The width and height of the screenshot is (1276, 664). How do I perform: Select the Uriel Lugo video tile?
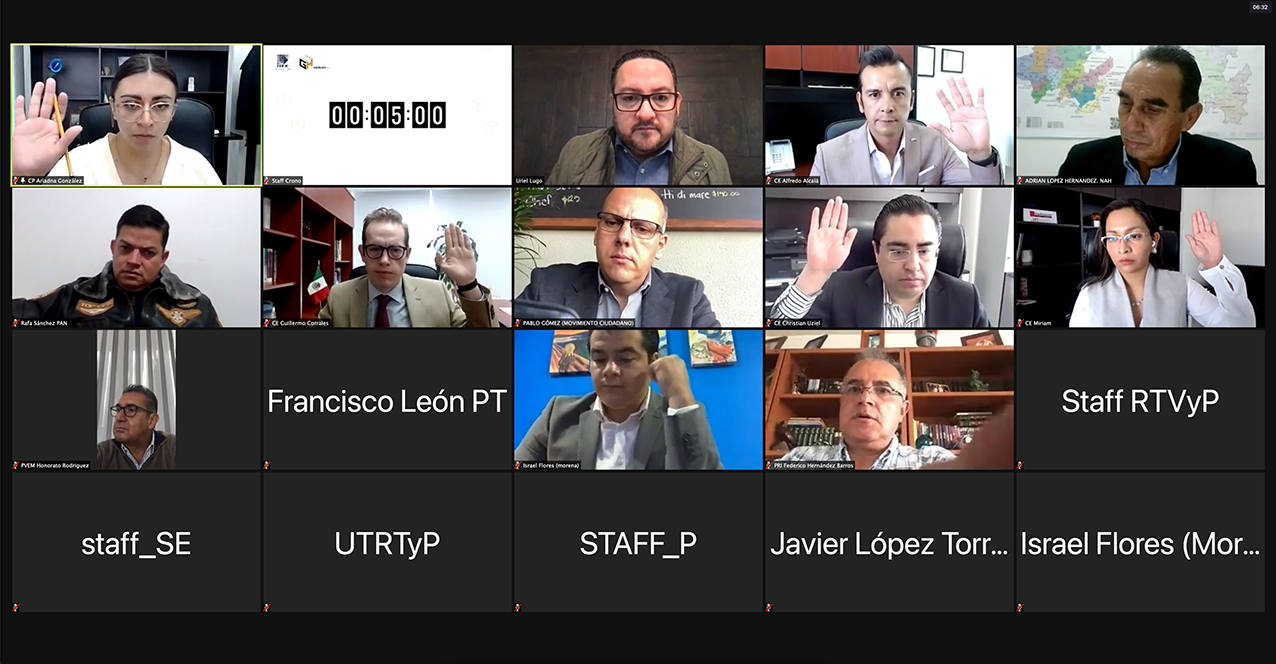(x=638, y=115)
